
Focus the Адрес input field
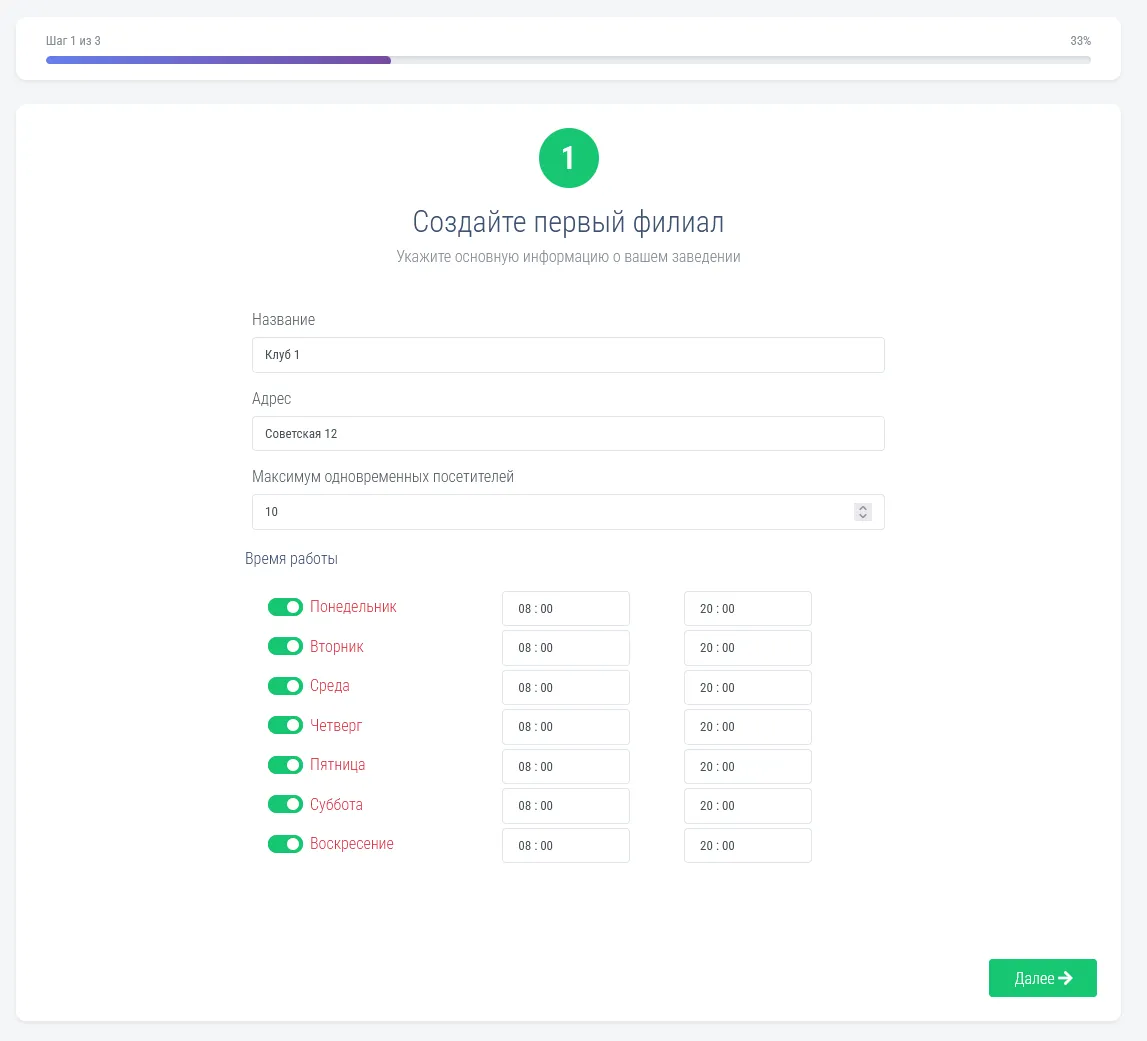[x=568, y=434]
